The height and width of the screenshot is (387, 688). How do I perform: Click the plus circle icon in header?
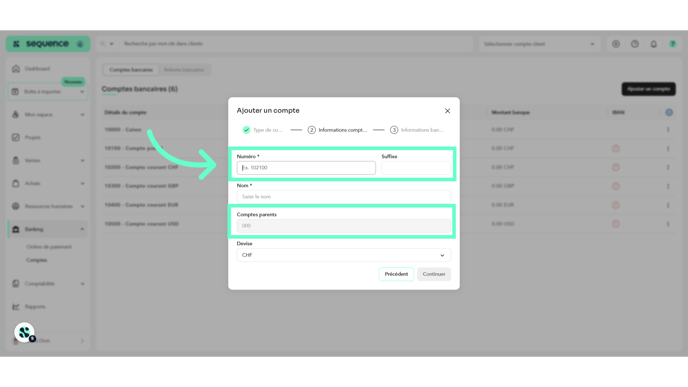coord(616,44)
